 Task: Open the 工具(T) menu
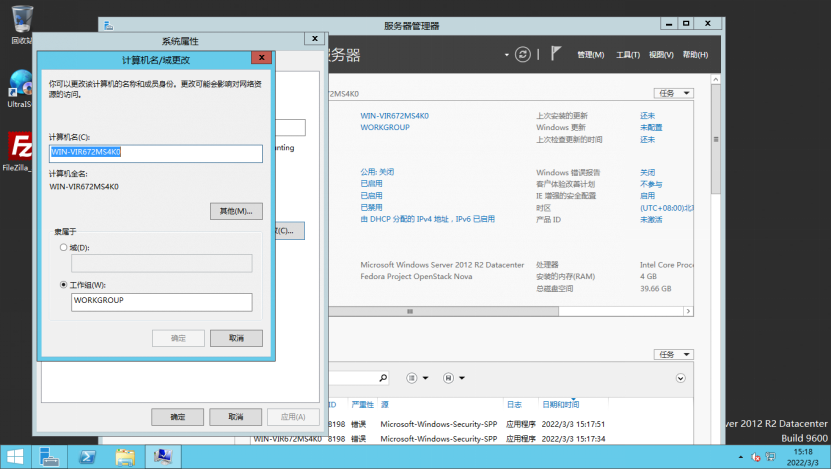point(628,55)
